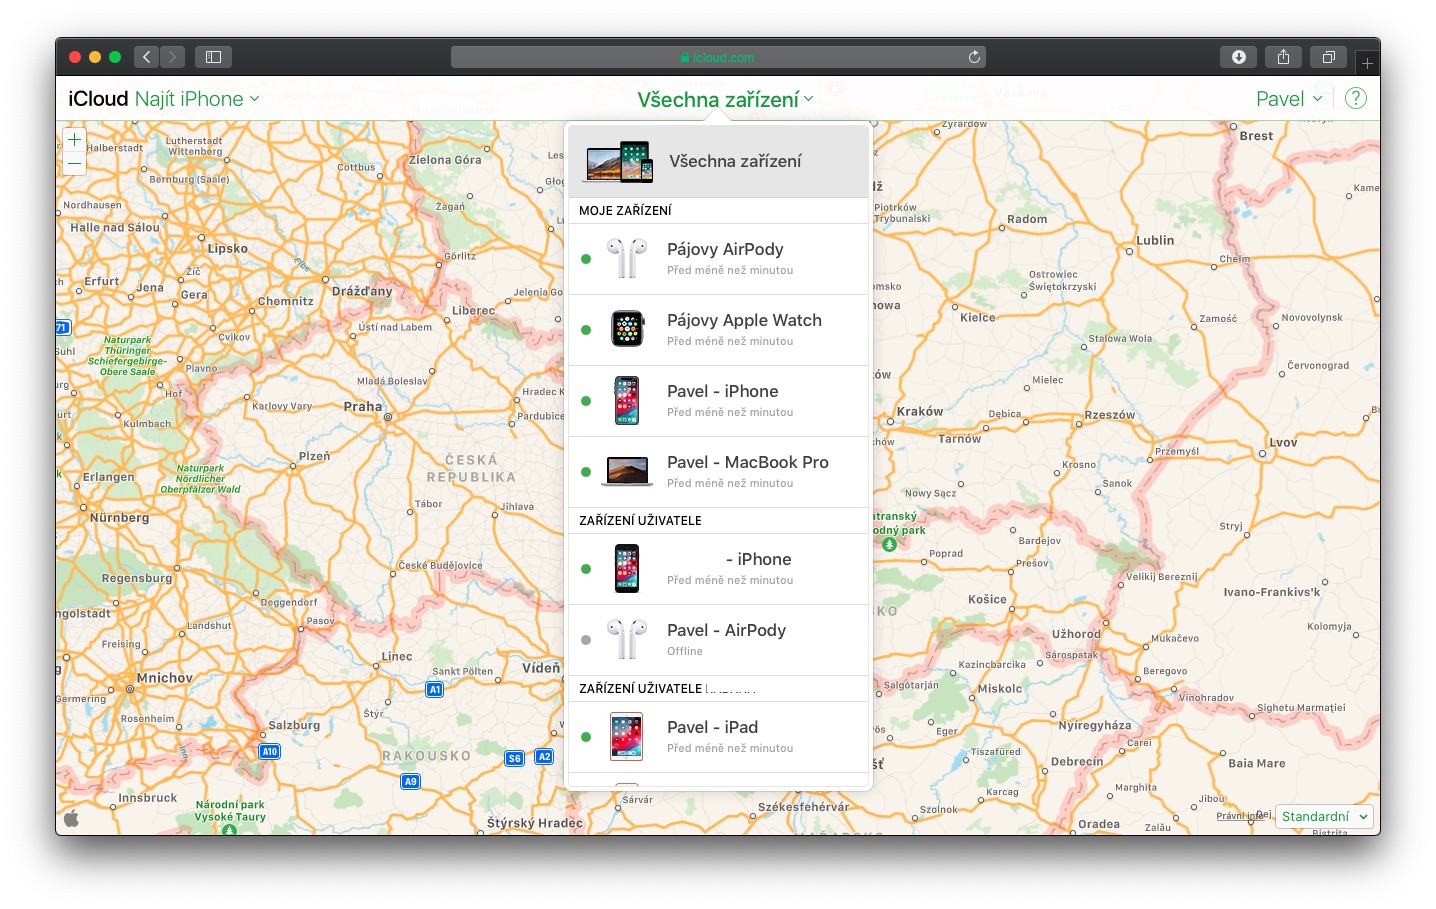The height and width of the screenshot is (909, 1436).
Task: Click the Drážďany label on the map
Action: click(362, 291)
